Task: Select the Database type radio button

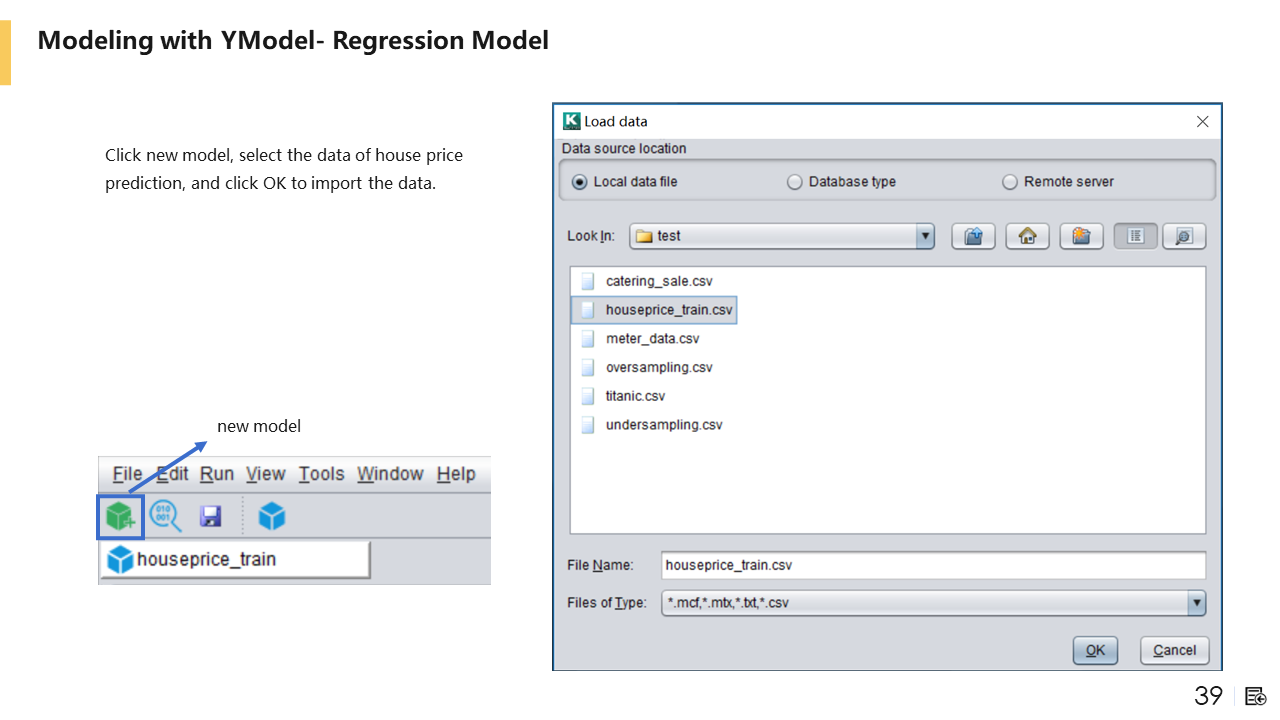Action: (795, 182)
